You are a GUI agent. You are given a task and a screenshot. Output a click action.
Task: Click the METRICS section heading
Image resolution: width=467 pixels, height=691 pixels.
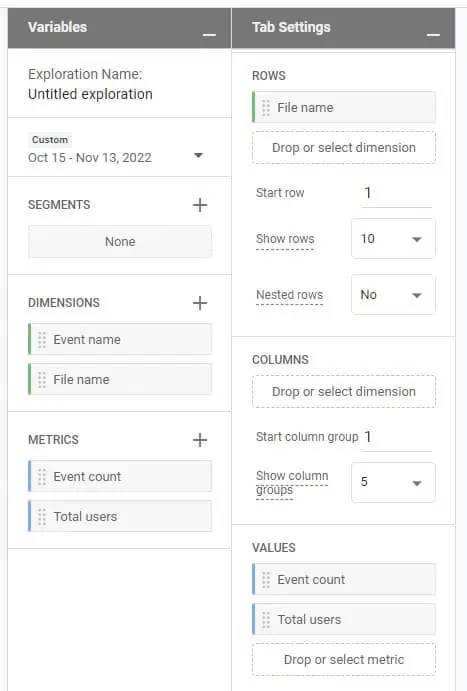[x=53, y=440]
